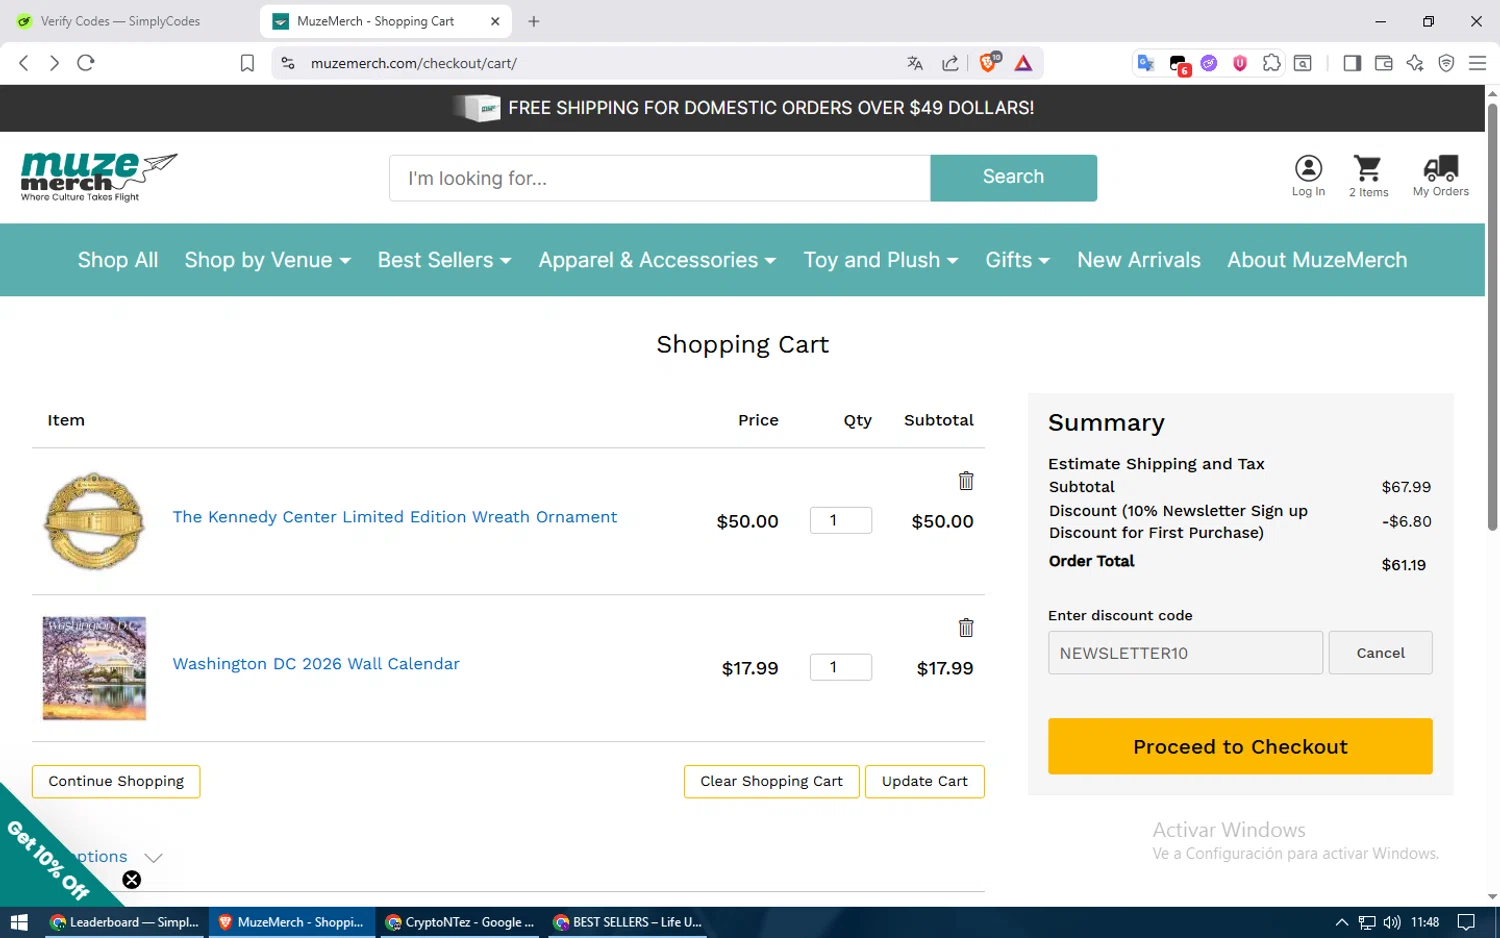Show hidden system tray icons chevron

click(1342, 922)
